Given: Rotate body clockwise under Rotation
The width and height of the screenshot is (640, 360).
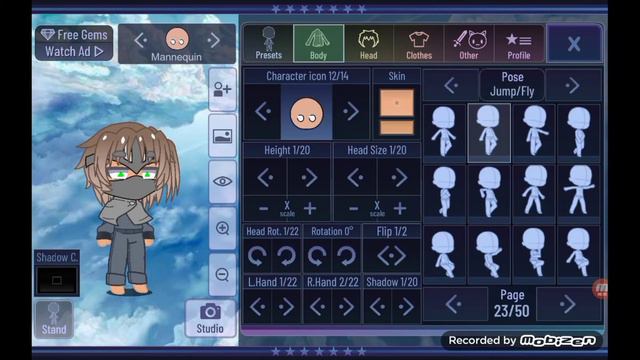Looking at the screenshot, I should [346, 256].
